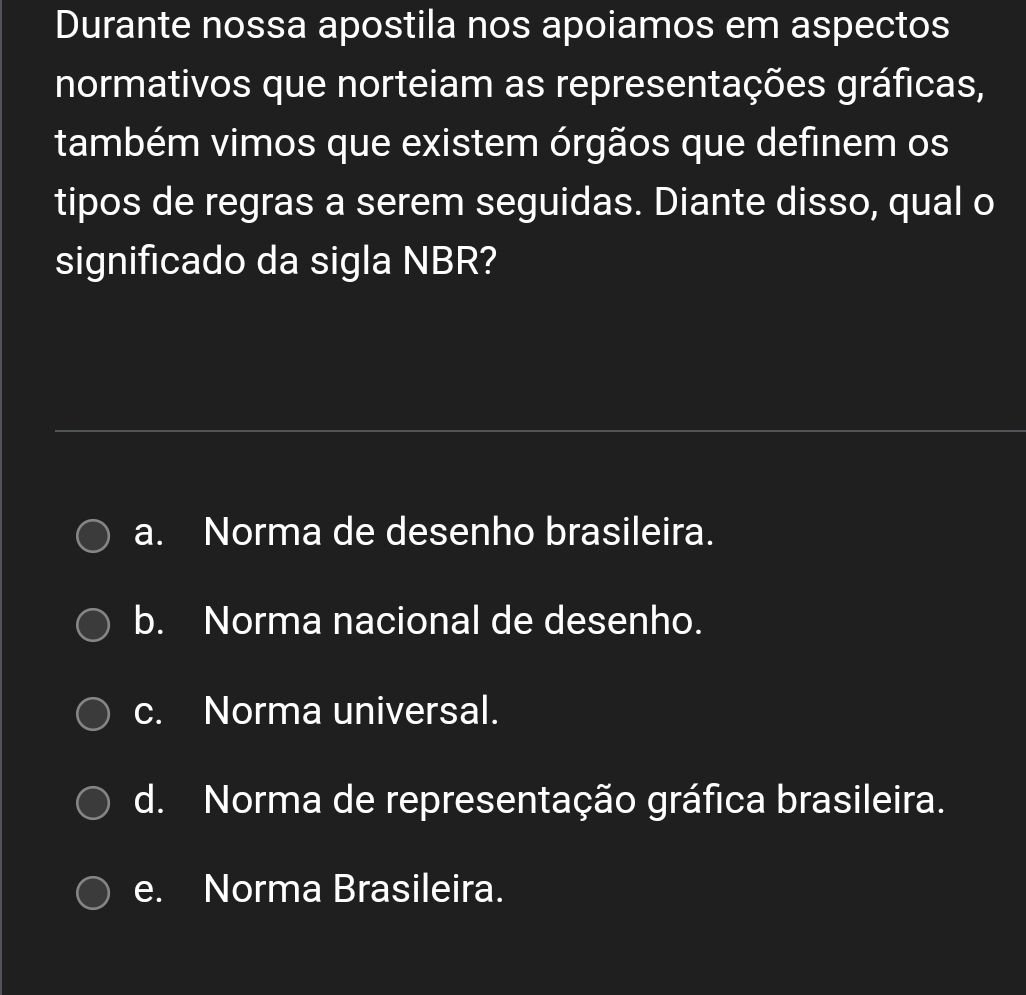Screen dimensions: 1026x995
Task: Pick the radio button for option e
Action: coord(95,893)
